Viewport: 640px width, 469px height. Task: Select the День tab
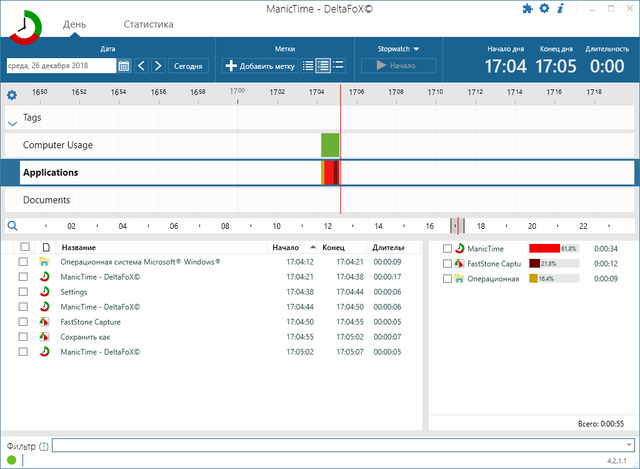point(74,24)
